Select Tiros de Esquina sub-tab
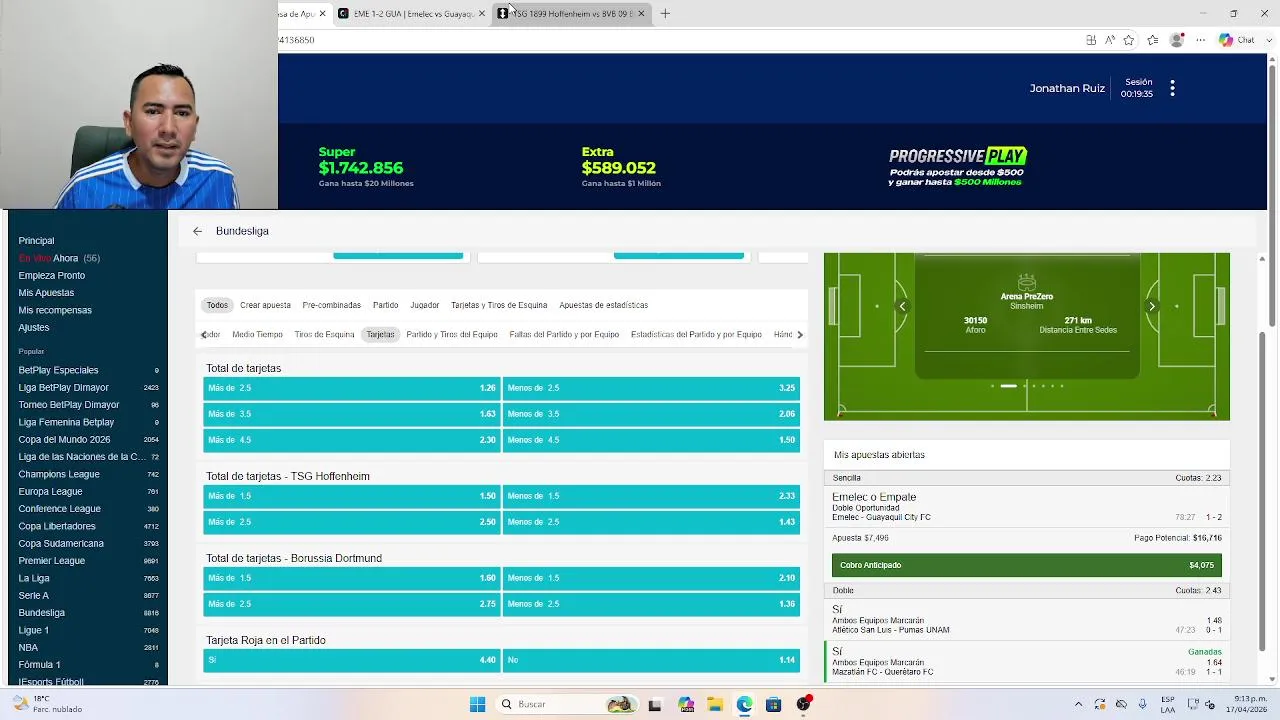The image size is (1280, 720). (324, 334)
